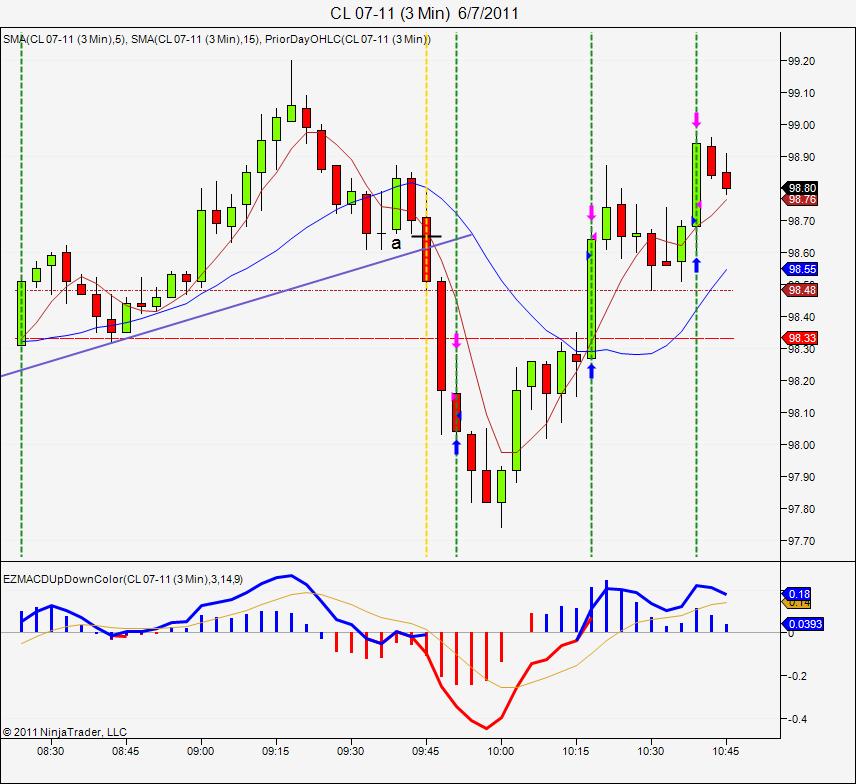Click the © 2011 NinjaTrader, LLC text
Screen dimensions: 856x784
[x=64, y=732]
